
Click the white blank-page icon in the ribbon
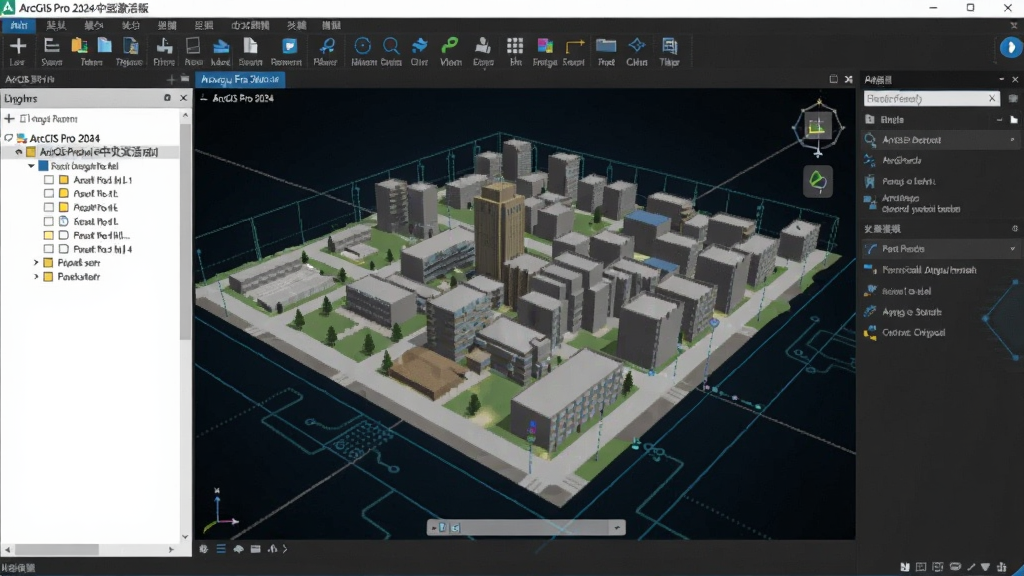point(250,46)
